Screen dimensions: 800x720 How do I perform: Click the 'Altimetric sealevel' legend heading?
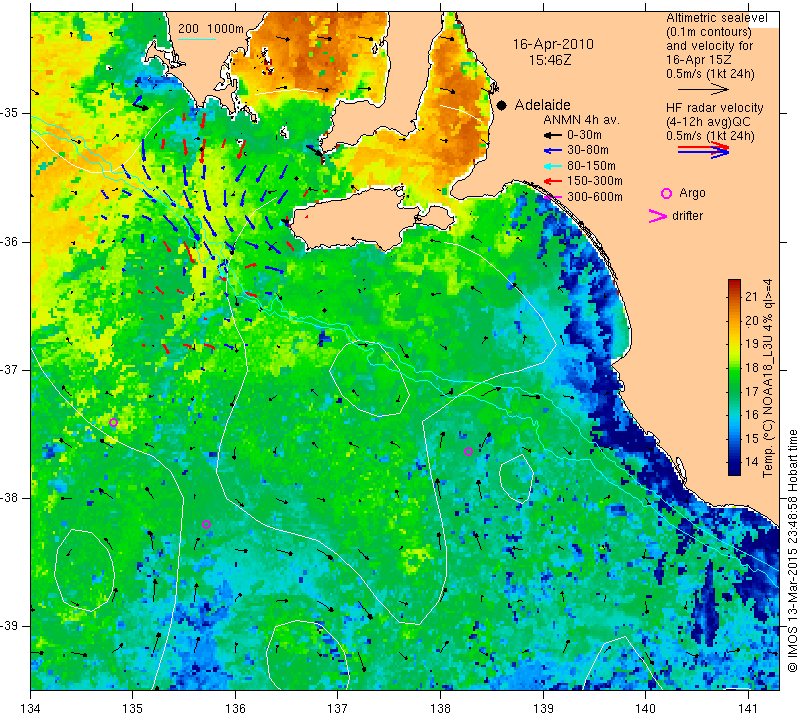716,18
